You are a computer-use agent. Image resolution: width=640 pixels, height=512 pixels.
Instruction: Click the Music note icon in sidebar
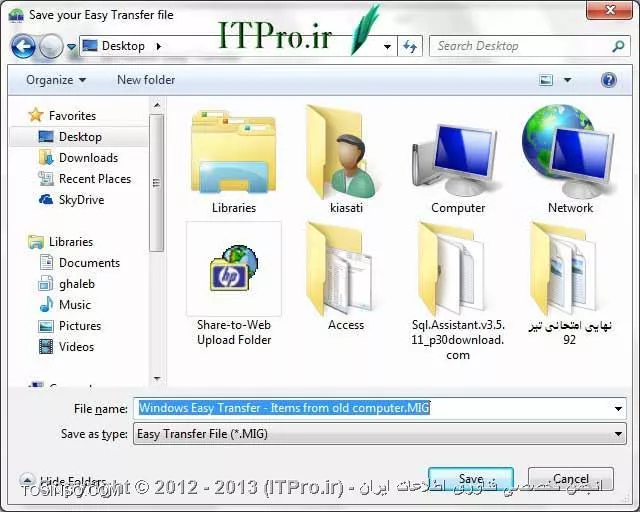coord(46,304)
